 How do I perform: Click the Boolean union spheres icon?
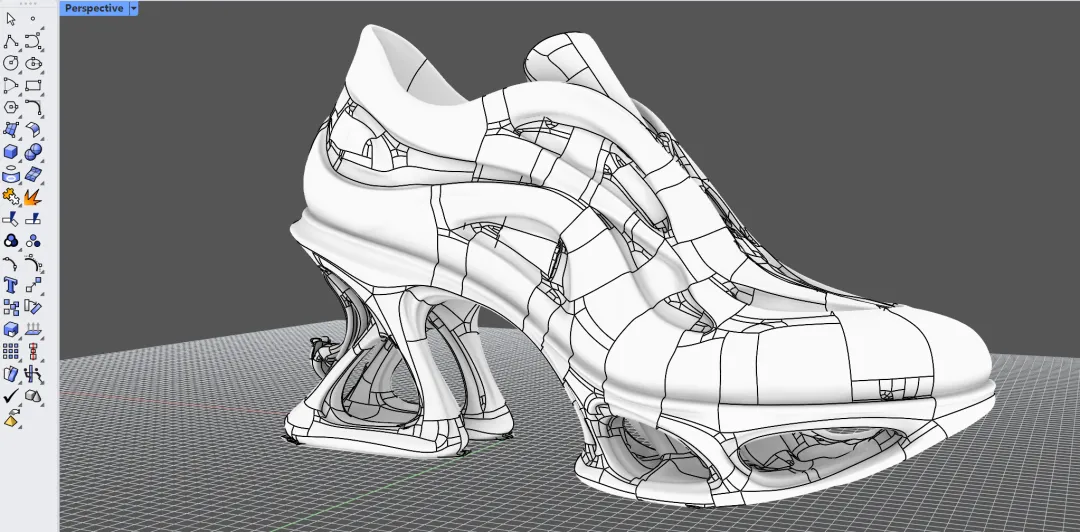tap(33, 152)
